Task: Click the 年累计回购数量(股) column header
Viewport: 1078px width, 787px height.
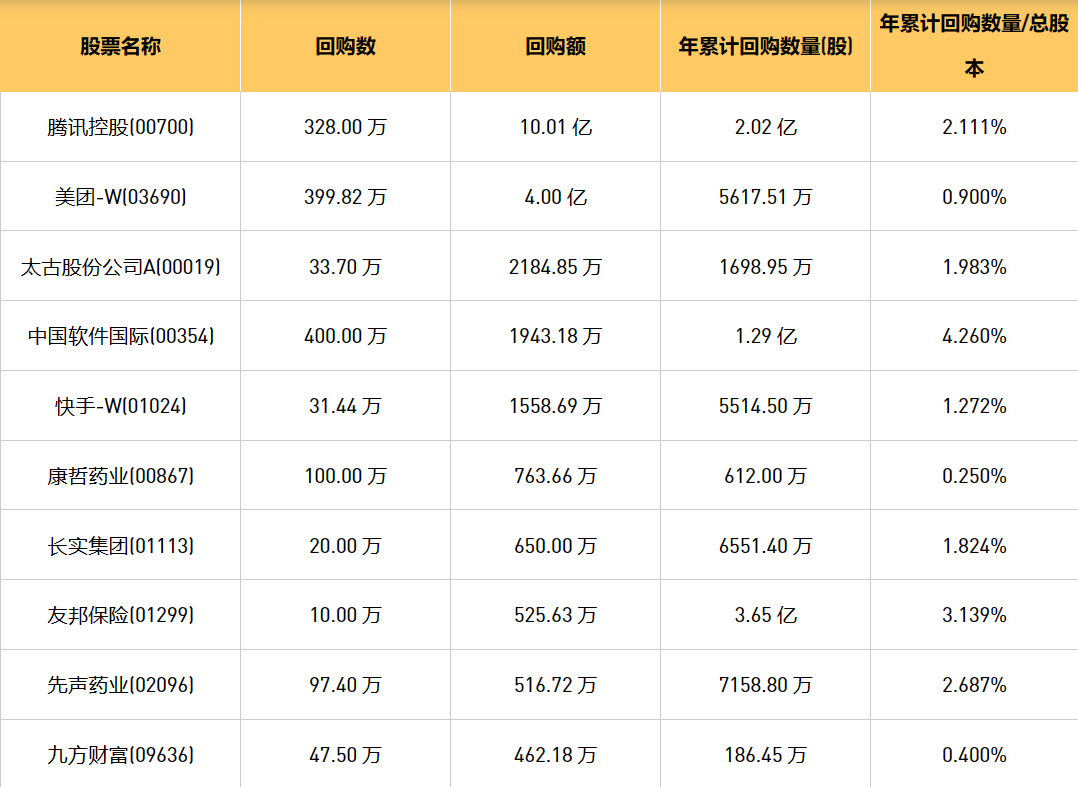Action: [765, 46]
